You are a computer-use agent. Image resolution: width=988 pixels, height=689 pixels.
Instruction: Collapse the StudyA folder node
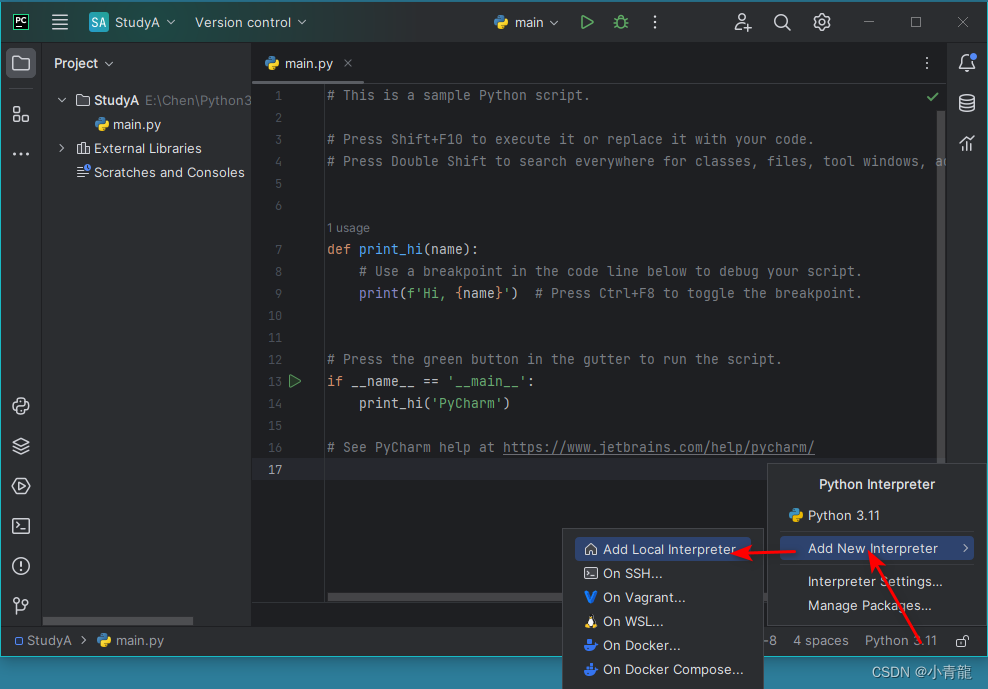tap(62, 100)
